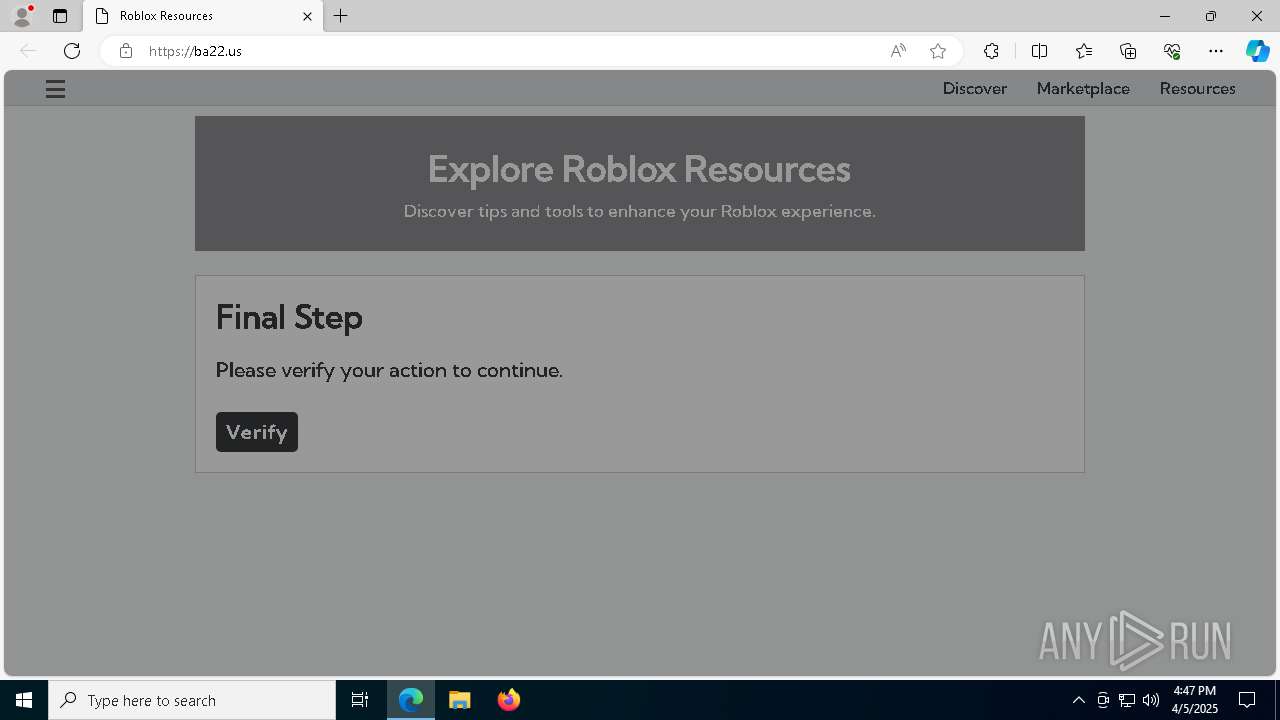Open the Copilot sidebar icon

1257,51
